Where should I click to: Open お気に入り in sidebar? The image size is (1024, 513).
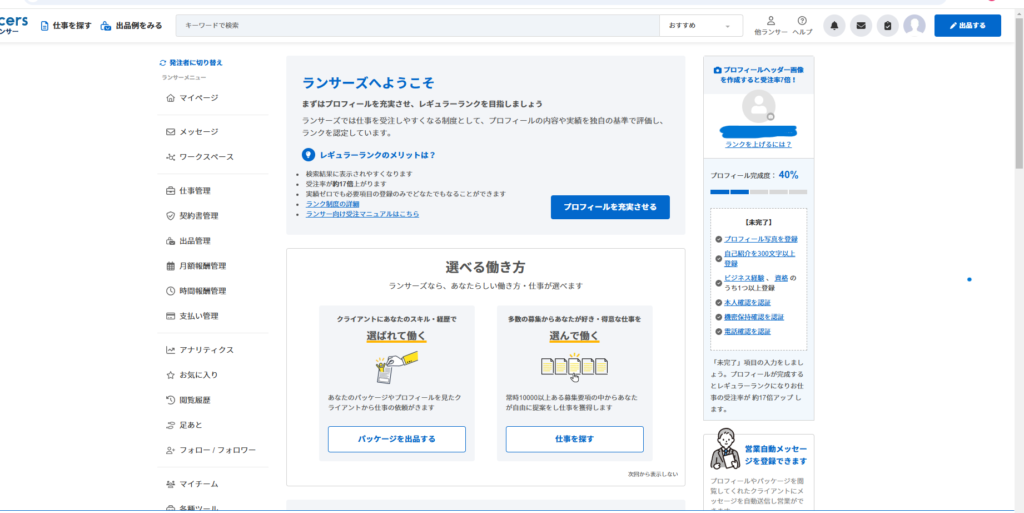[x=199, y=375]
